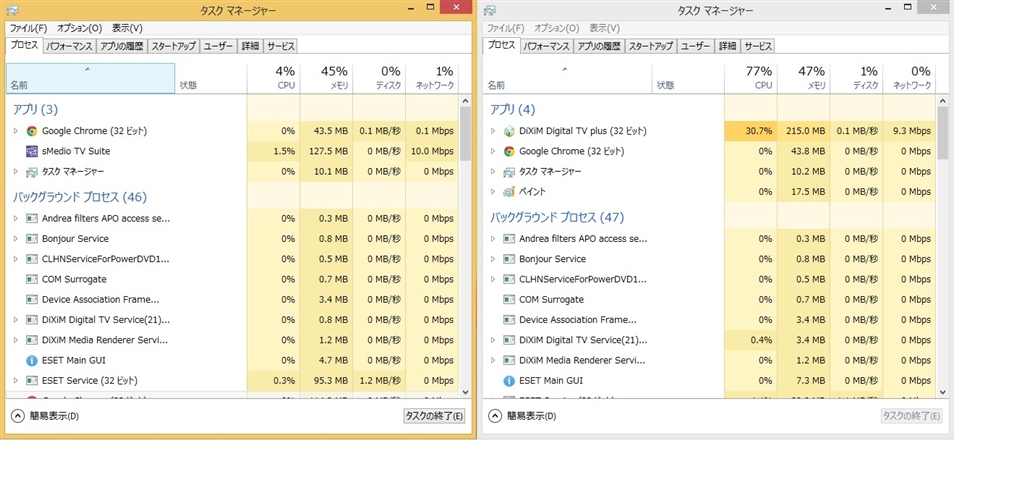Select sMedio TV Suite 127.5 MB memory cell
This screenshot has height=482, width=1024.
327,151
